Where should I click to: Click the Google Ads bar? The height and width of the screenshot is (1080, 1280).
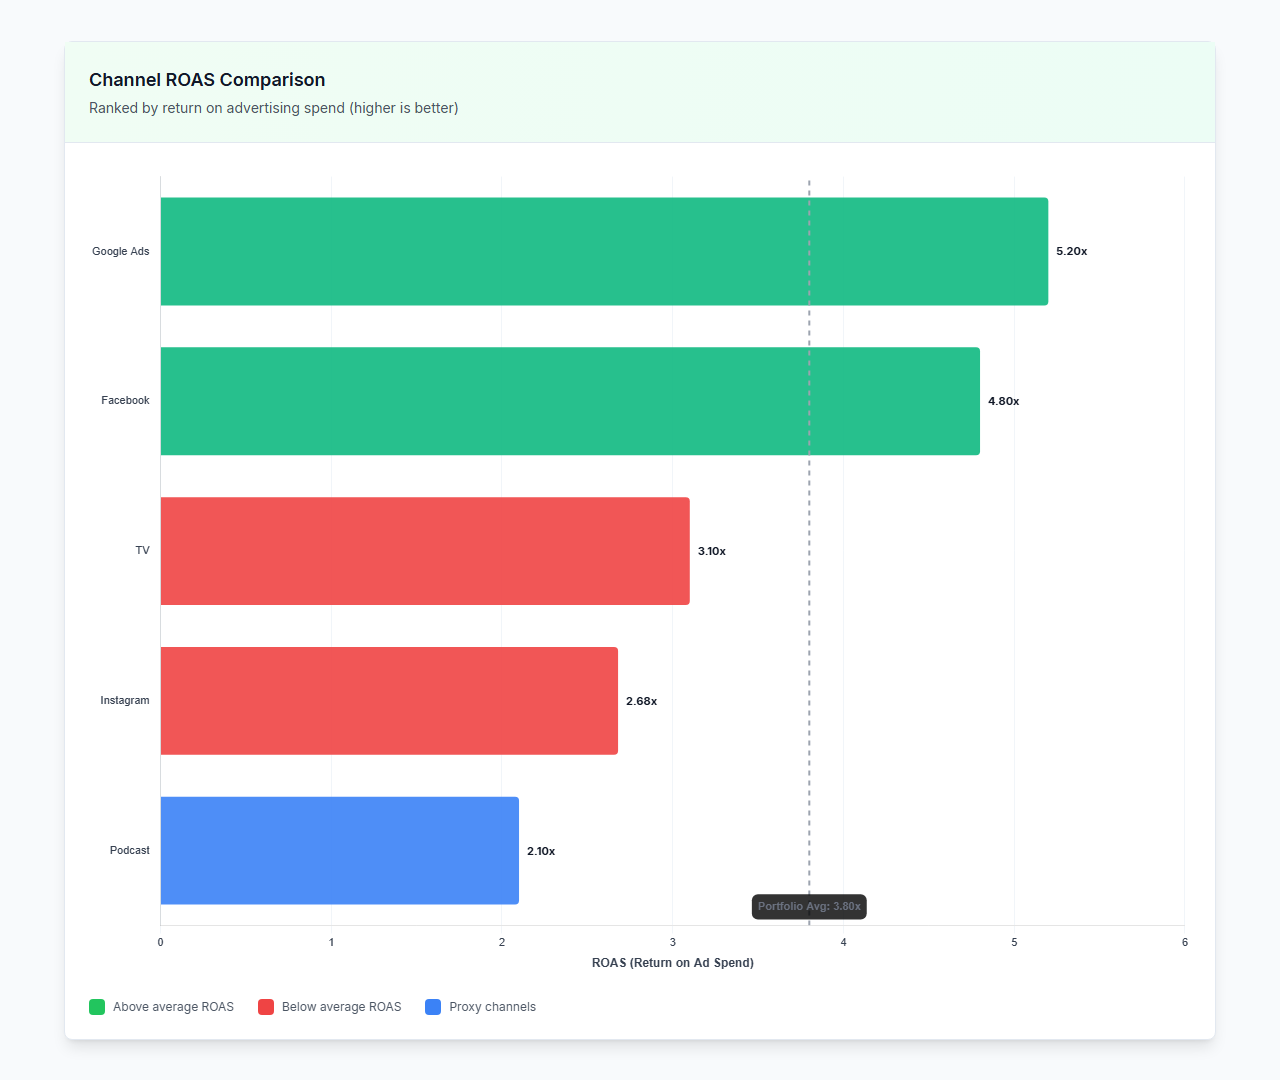[x=604, y=251]
